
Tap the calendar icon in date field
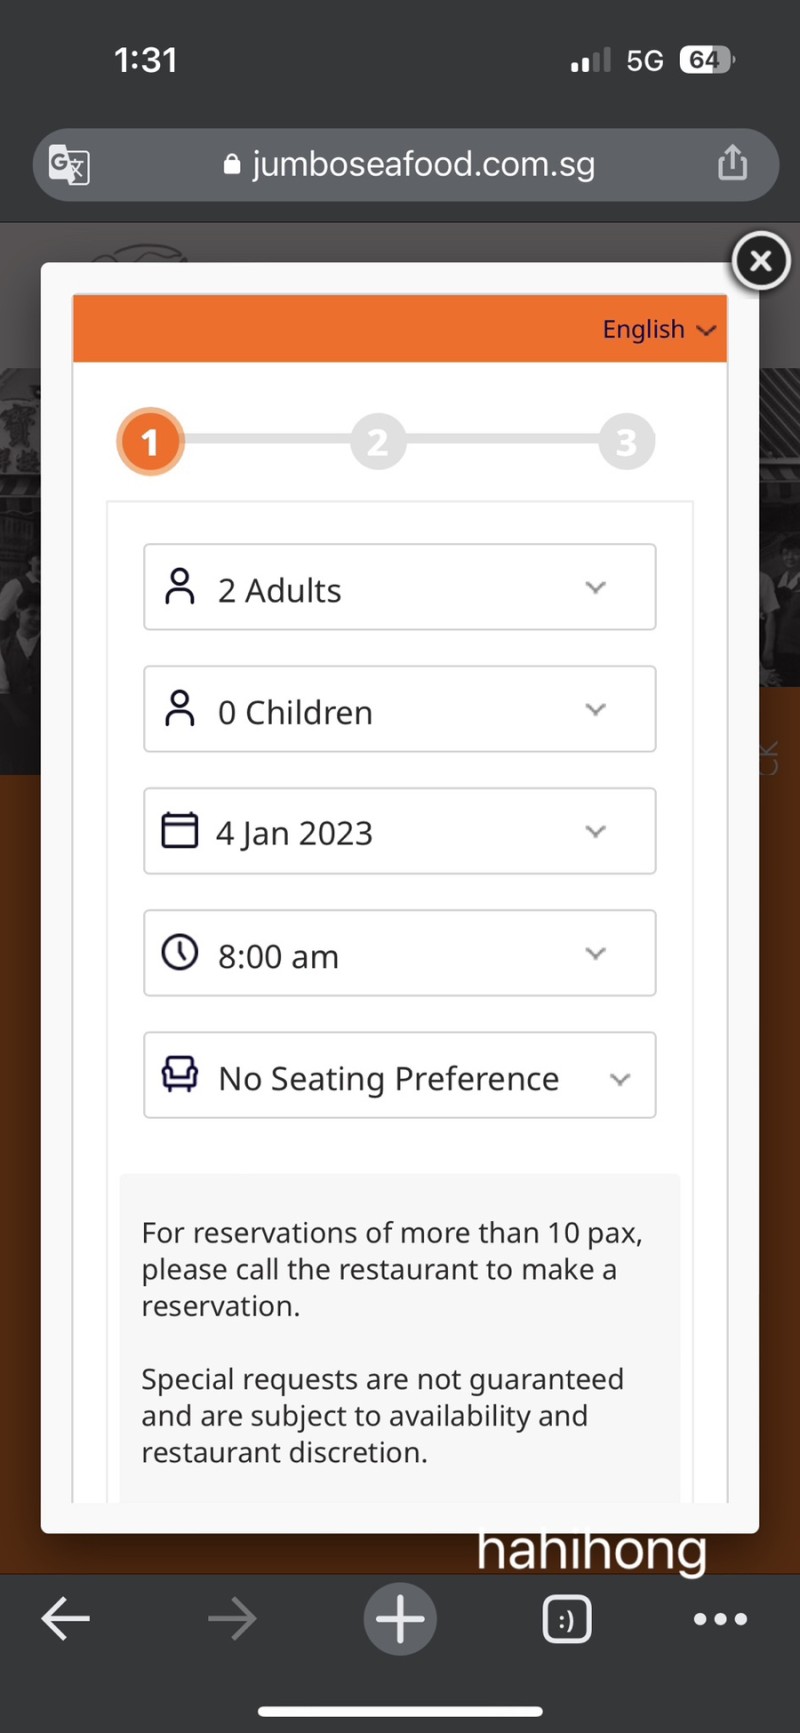tap(180, 830)
